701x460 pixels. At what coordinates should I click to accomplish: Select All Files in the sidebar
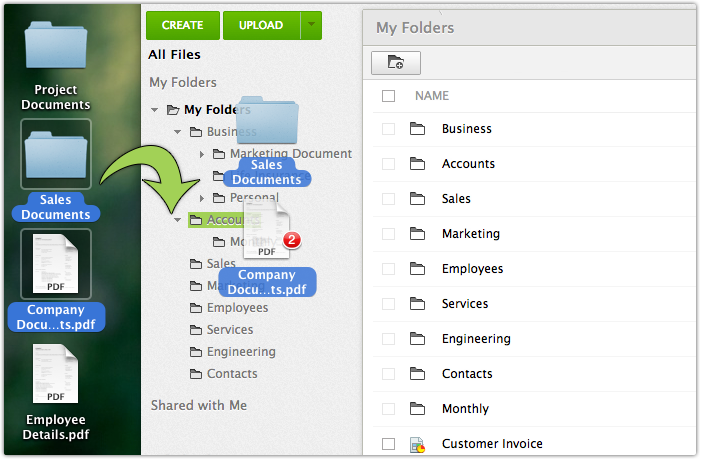175,55
